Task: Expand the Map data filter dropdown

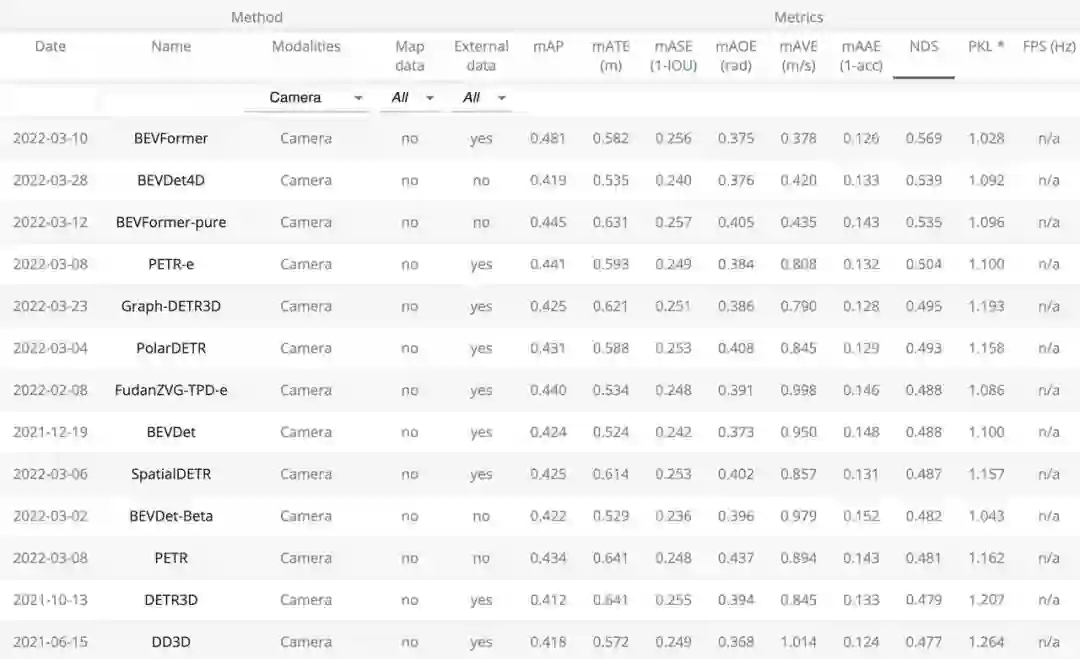Action: coord(410,98)
